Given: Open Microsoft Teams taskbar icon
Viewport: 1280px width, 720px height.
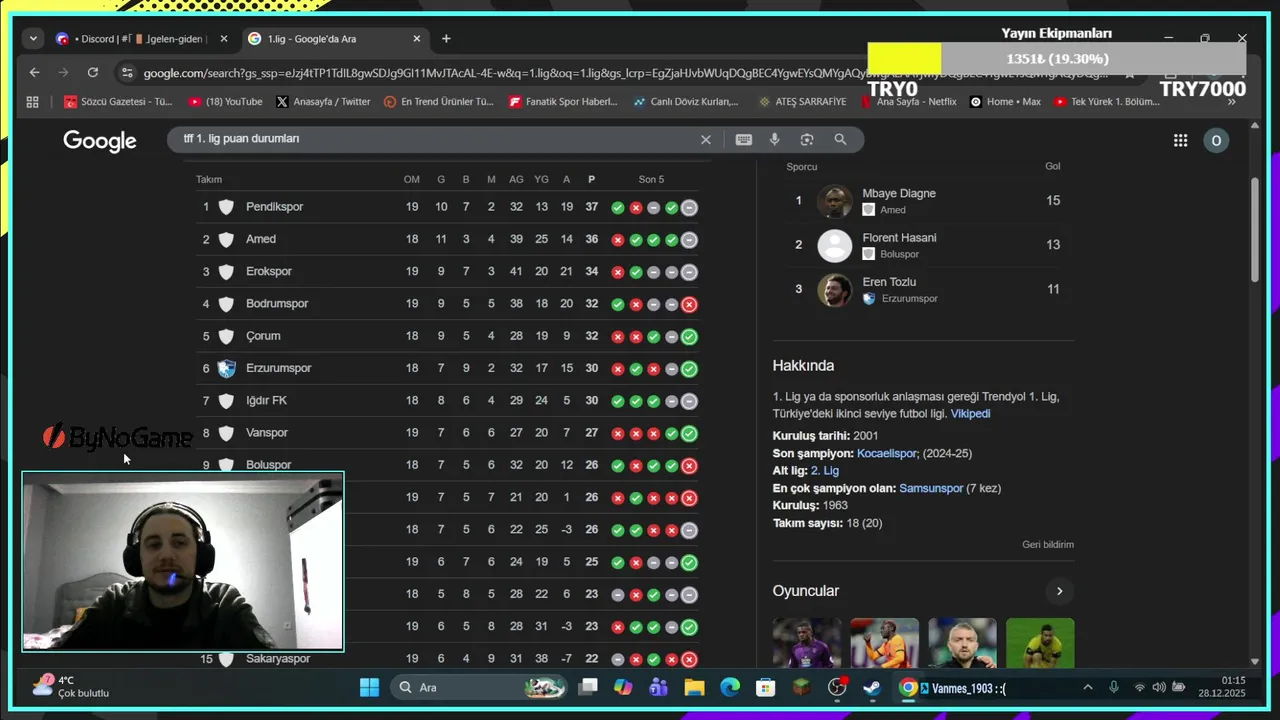Looking at the screenshot, I should pos(658,687).
